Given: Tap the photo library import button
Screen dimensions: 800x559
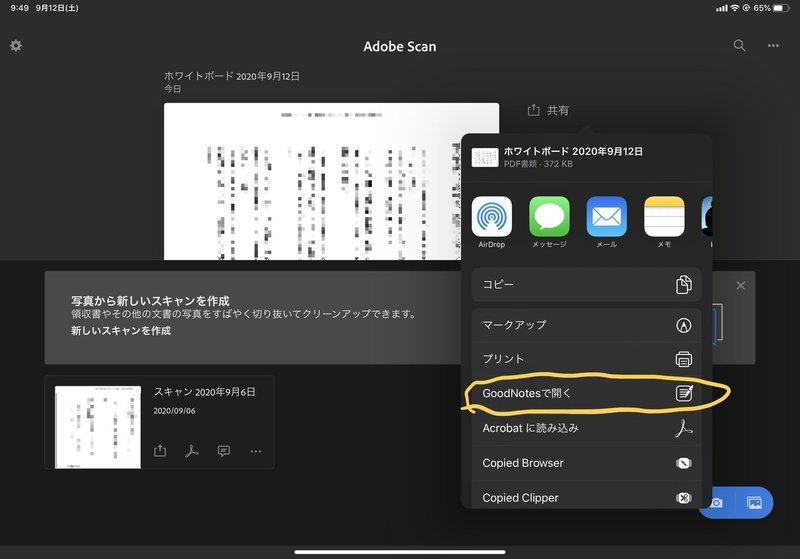Looking at the screenshot, I should pyautogui.click(x=755, y=503).
